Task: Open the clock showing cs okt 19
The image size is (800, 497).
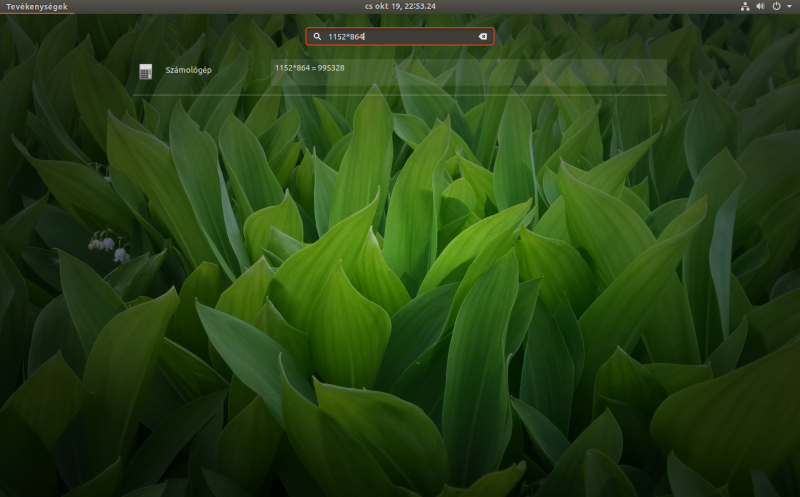Action: click(x=400, y=6)
